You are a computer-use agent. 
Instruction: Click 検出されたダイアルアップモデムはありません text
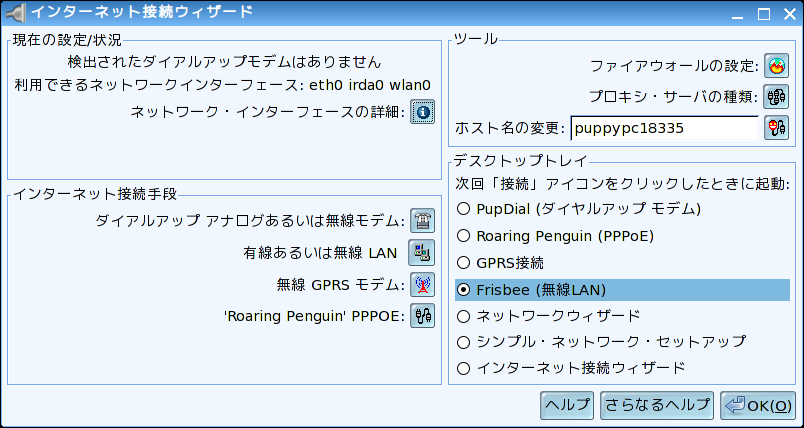(x=225, y=62)
